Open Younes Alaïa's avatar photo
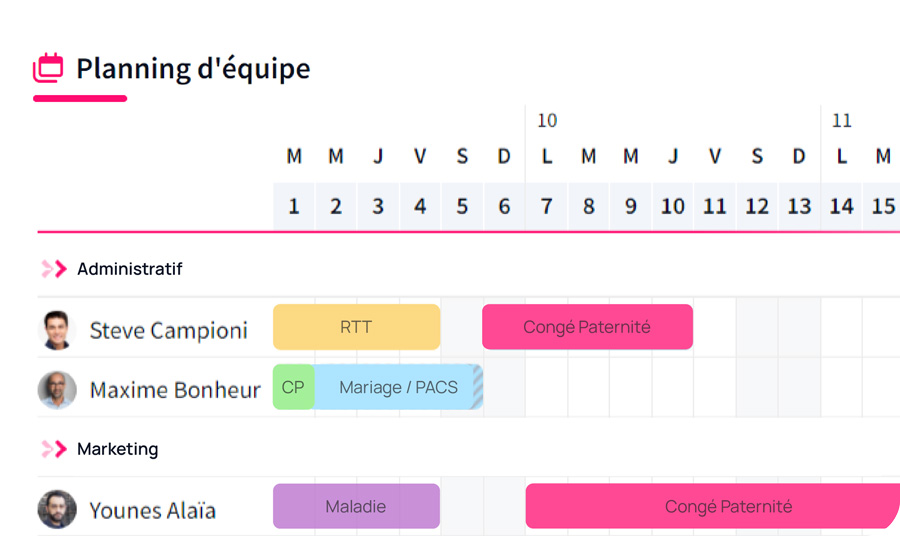 pos(57,510)
